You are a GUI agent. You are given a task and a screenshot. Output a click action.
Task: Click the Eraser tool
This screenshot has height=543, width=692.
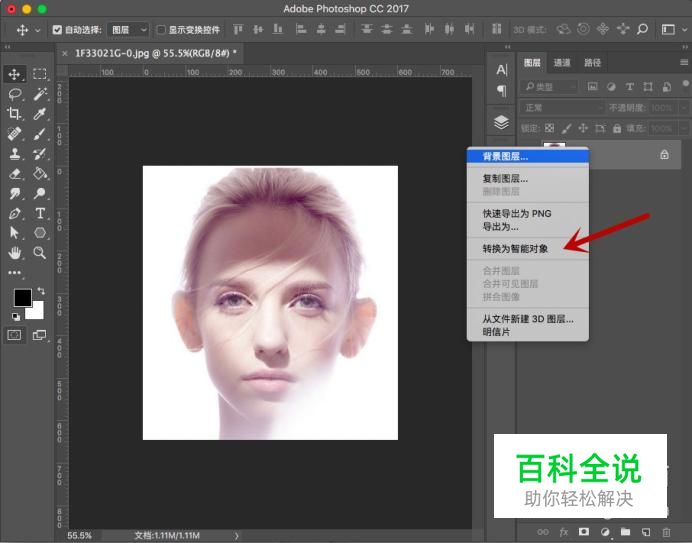[15, 173]
